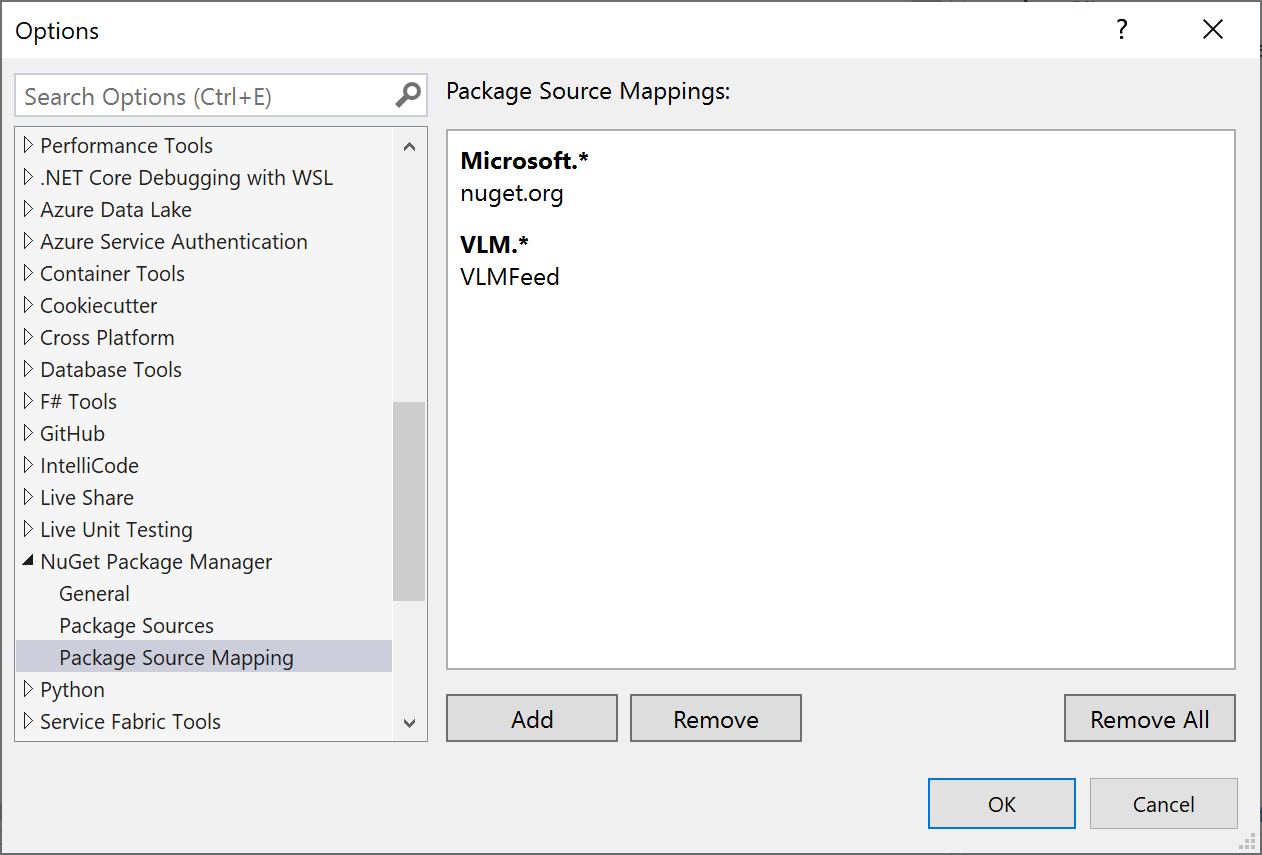Click the help question mark icon
Viewport: 1262px width, 855px height.
point(1122,30)
